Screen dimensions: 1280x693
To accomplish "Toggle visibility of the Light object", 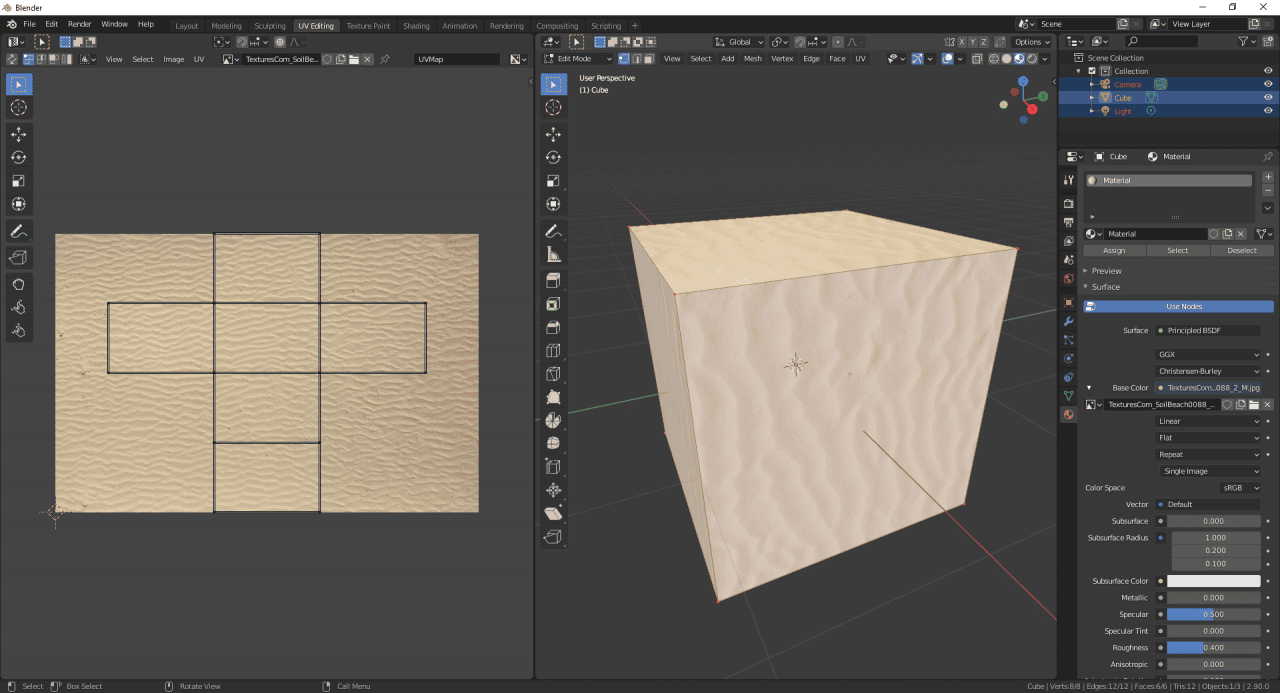I will (1268, 111).
